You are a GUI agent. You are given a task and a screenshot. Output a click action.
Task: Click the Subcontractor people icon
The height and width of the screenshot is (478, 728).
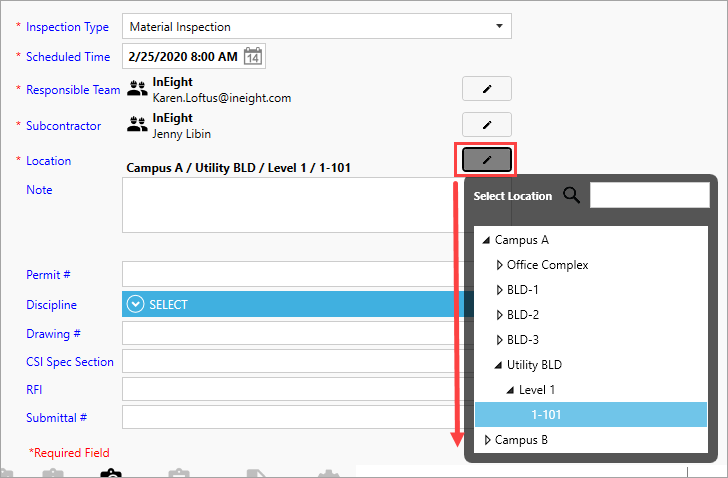point(137,124)
